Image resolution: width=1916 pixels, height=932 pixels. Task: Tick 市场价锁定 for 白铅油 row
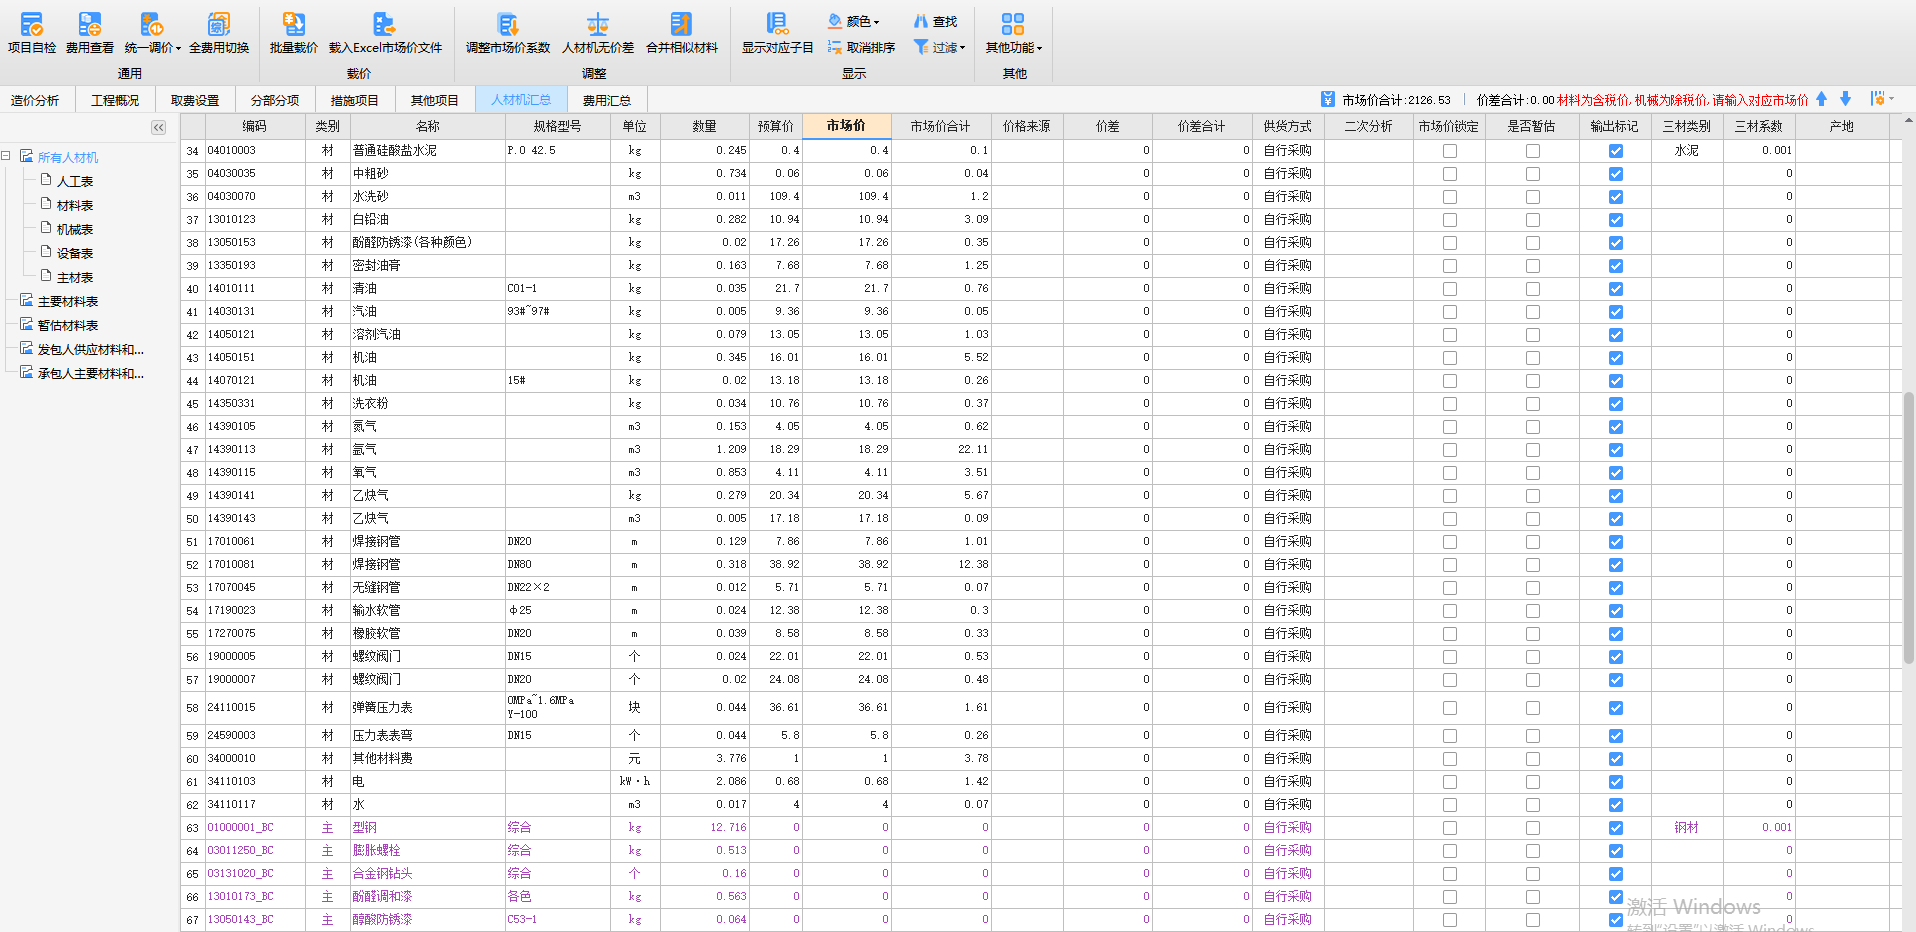point(1450,220)
